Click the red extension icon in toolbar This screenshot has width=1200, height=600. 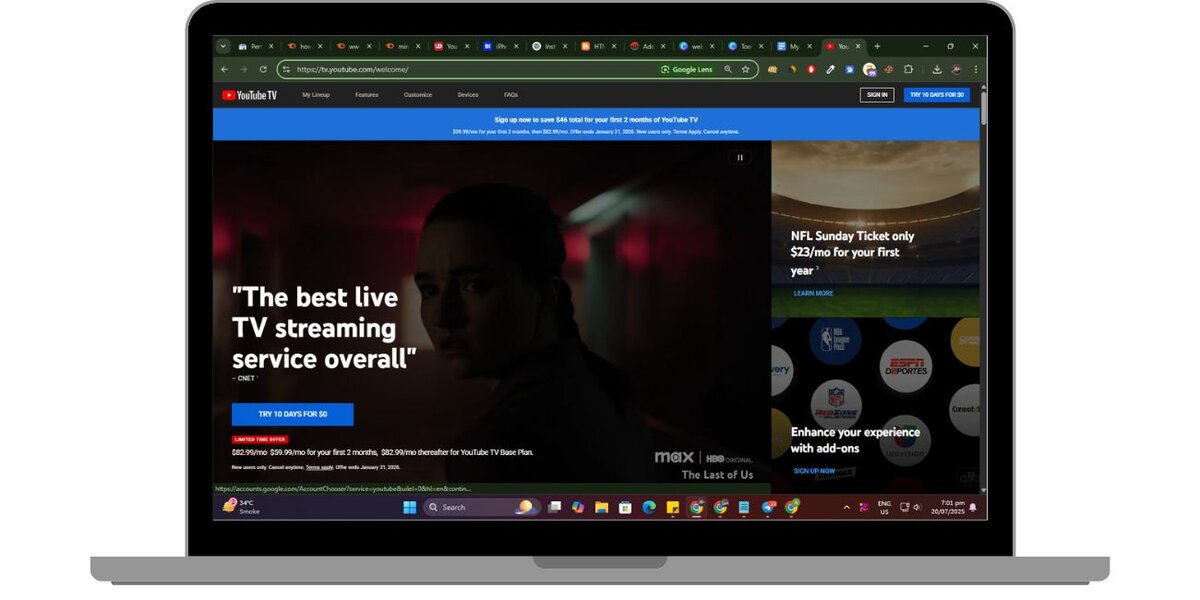tap(811, 70)
